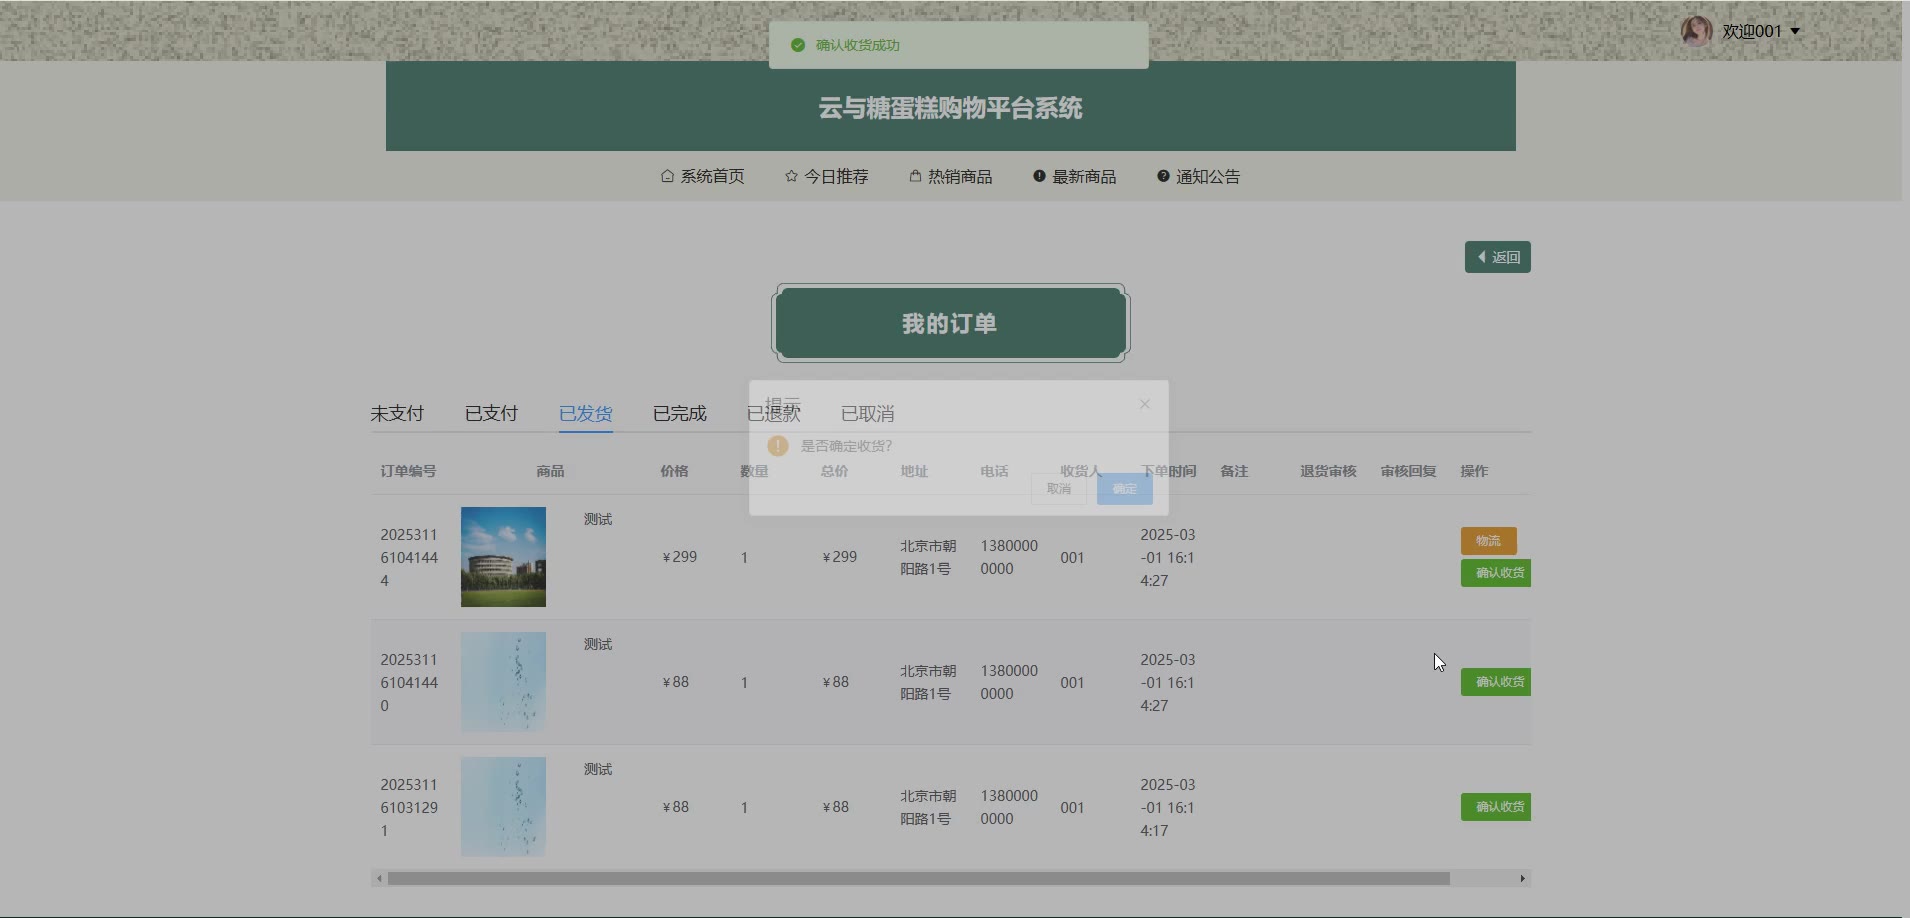The width and height of the screenshot is (1910, 918).
Task: Open the 已完成 orders tab
Action: tap(679, 413)
